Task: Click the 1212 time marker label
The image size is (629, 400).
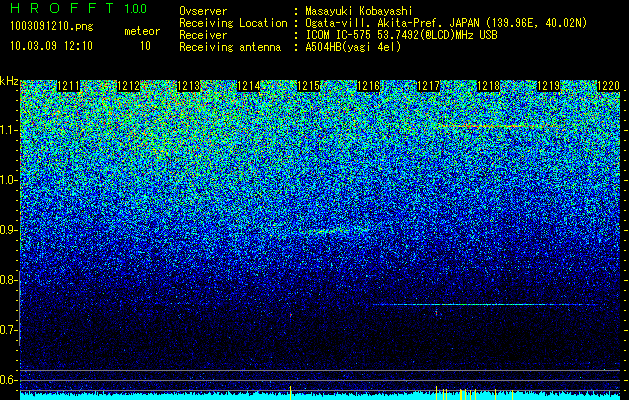Action: (x=129, y=86)
